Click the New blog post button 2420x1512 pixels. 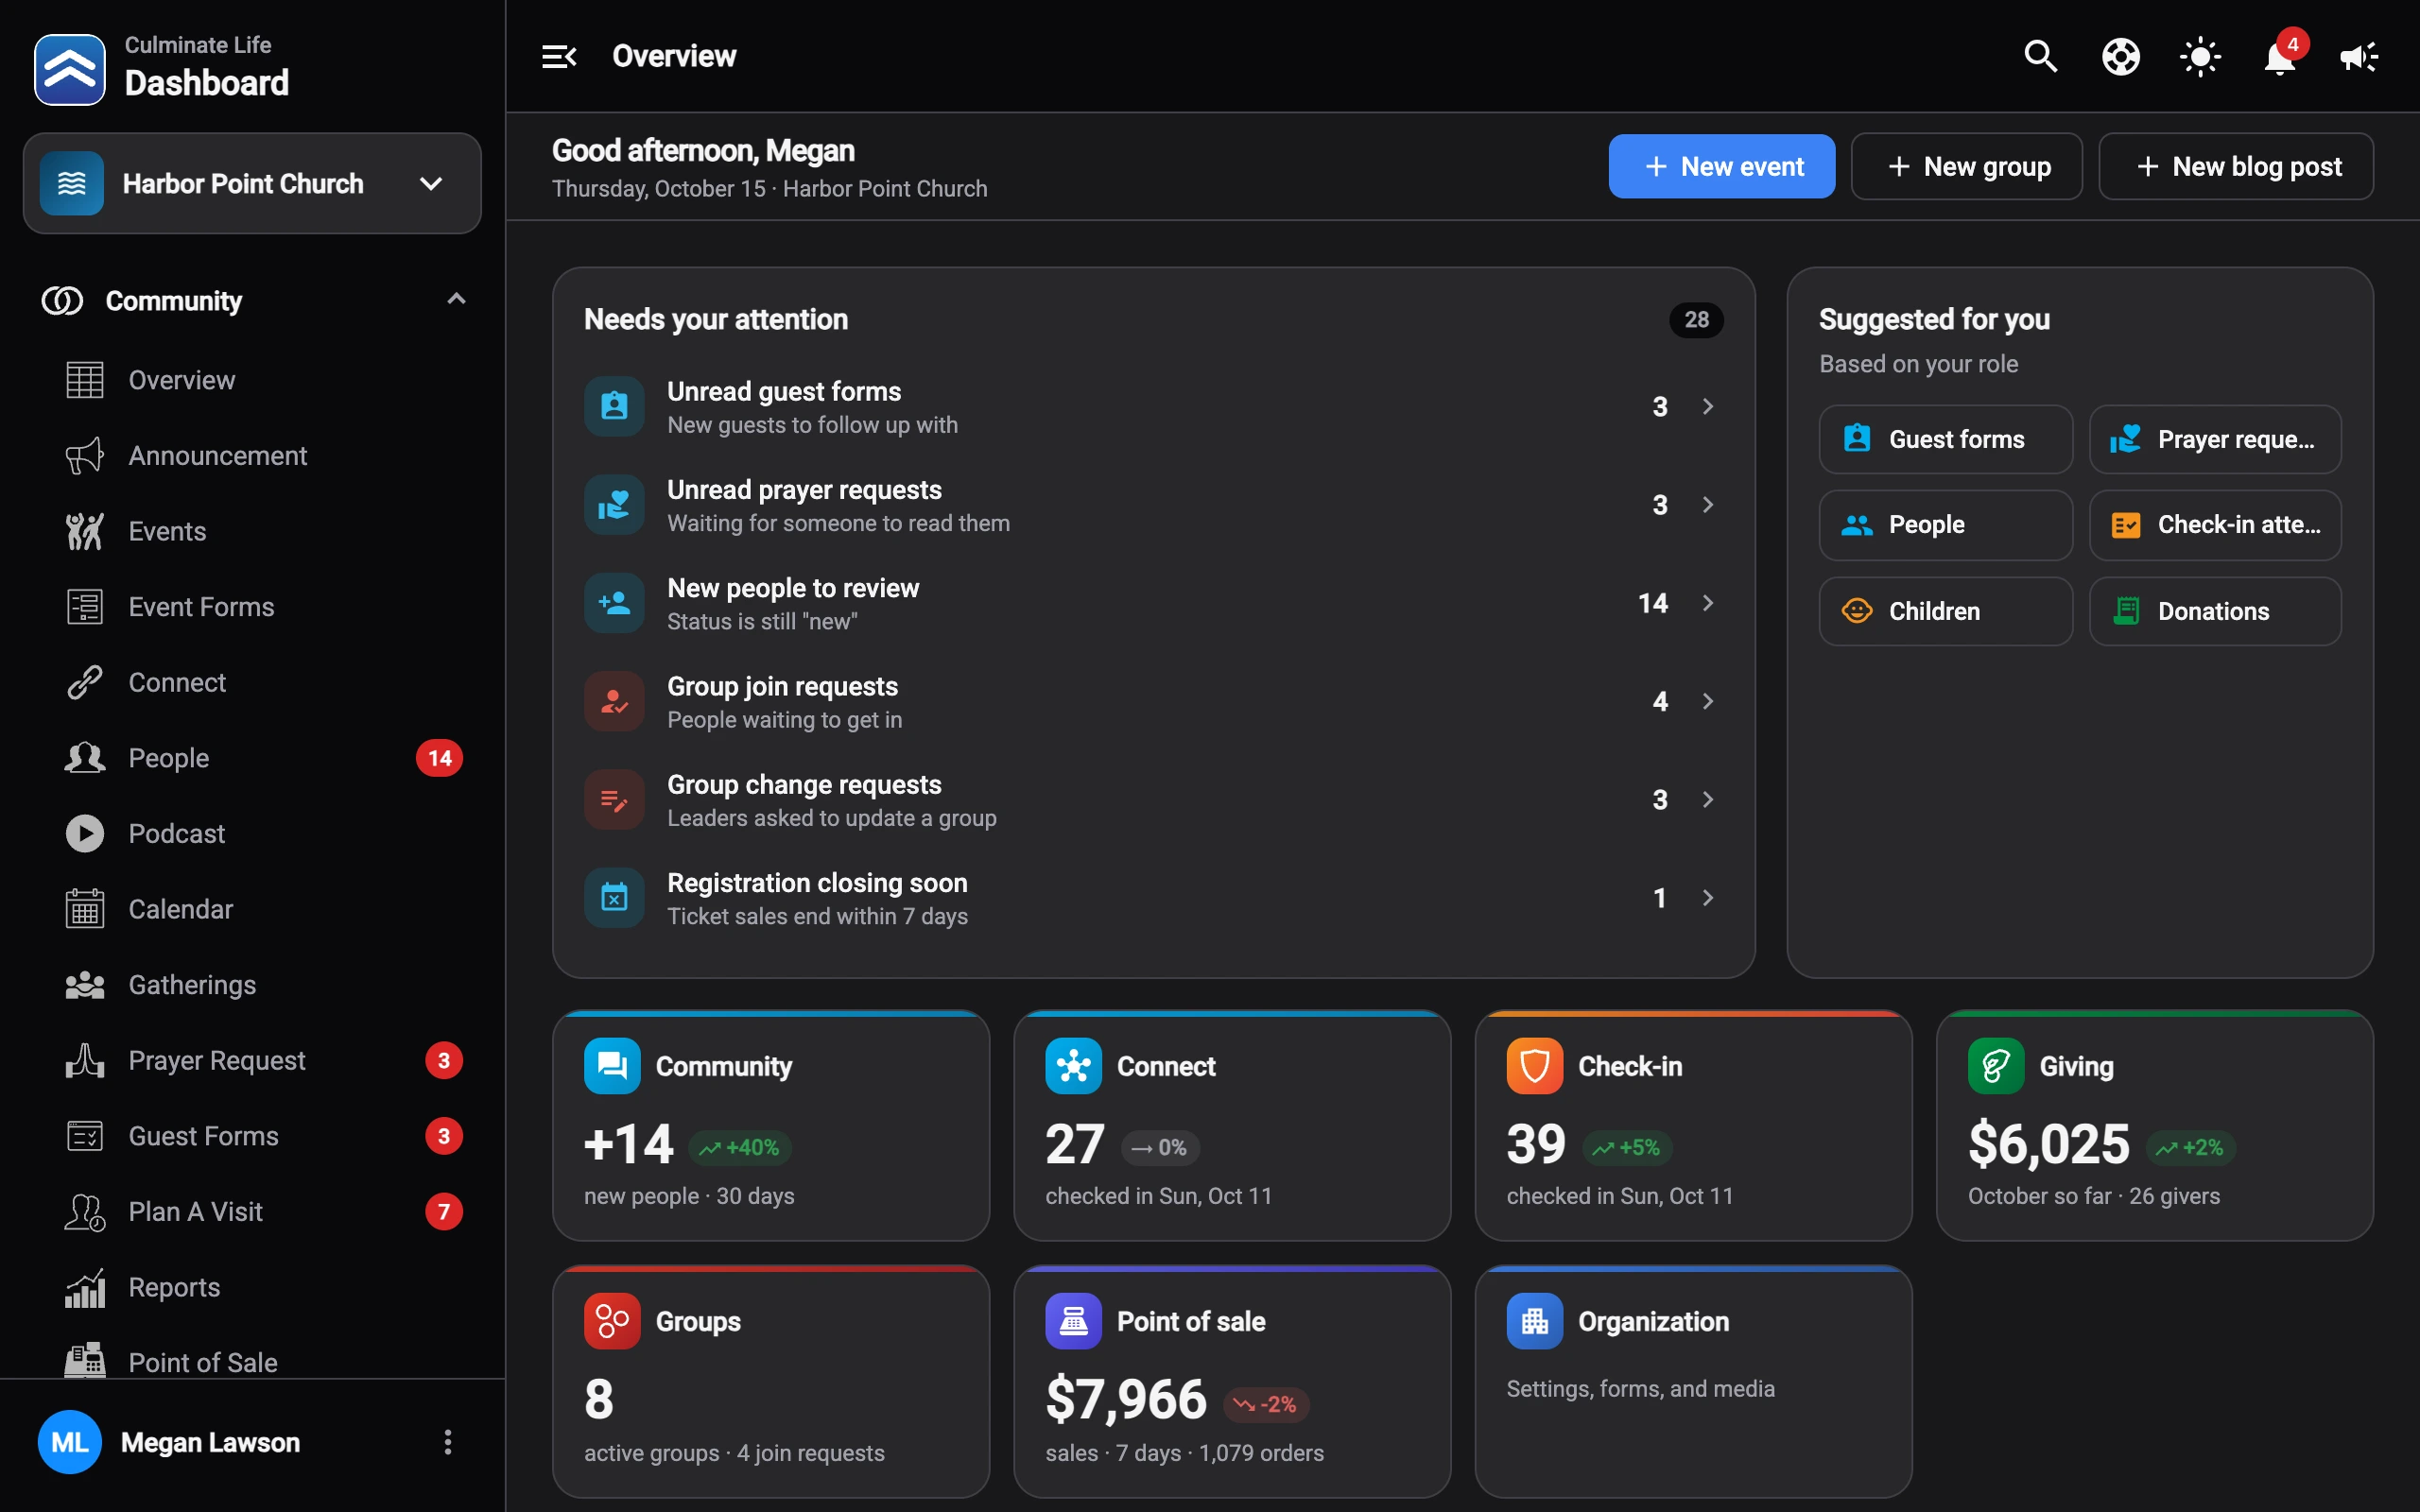coord(2235,166)
